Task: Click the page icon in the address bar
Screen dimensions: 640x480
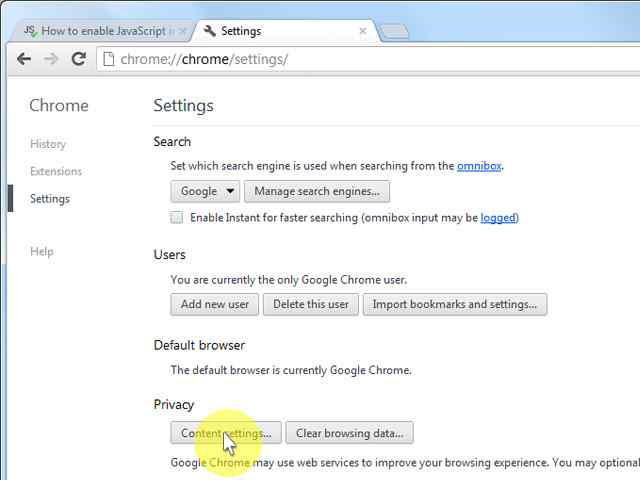Action: pos(109,59)
